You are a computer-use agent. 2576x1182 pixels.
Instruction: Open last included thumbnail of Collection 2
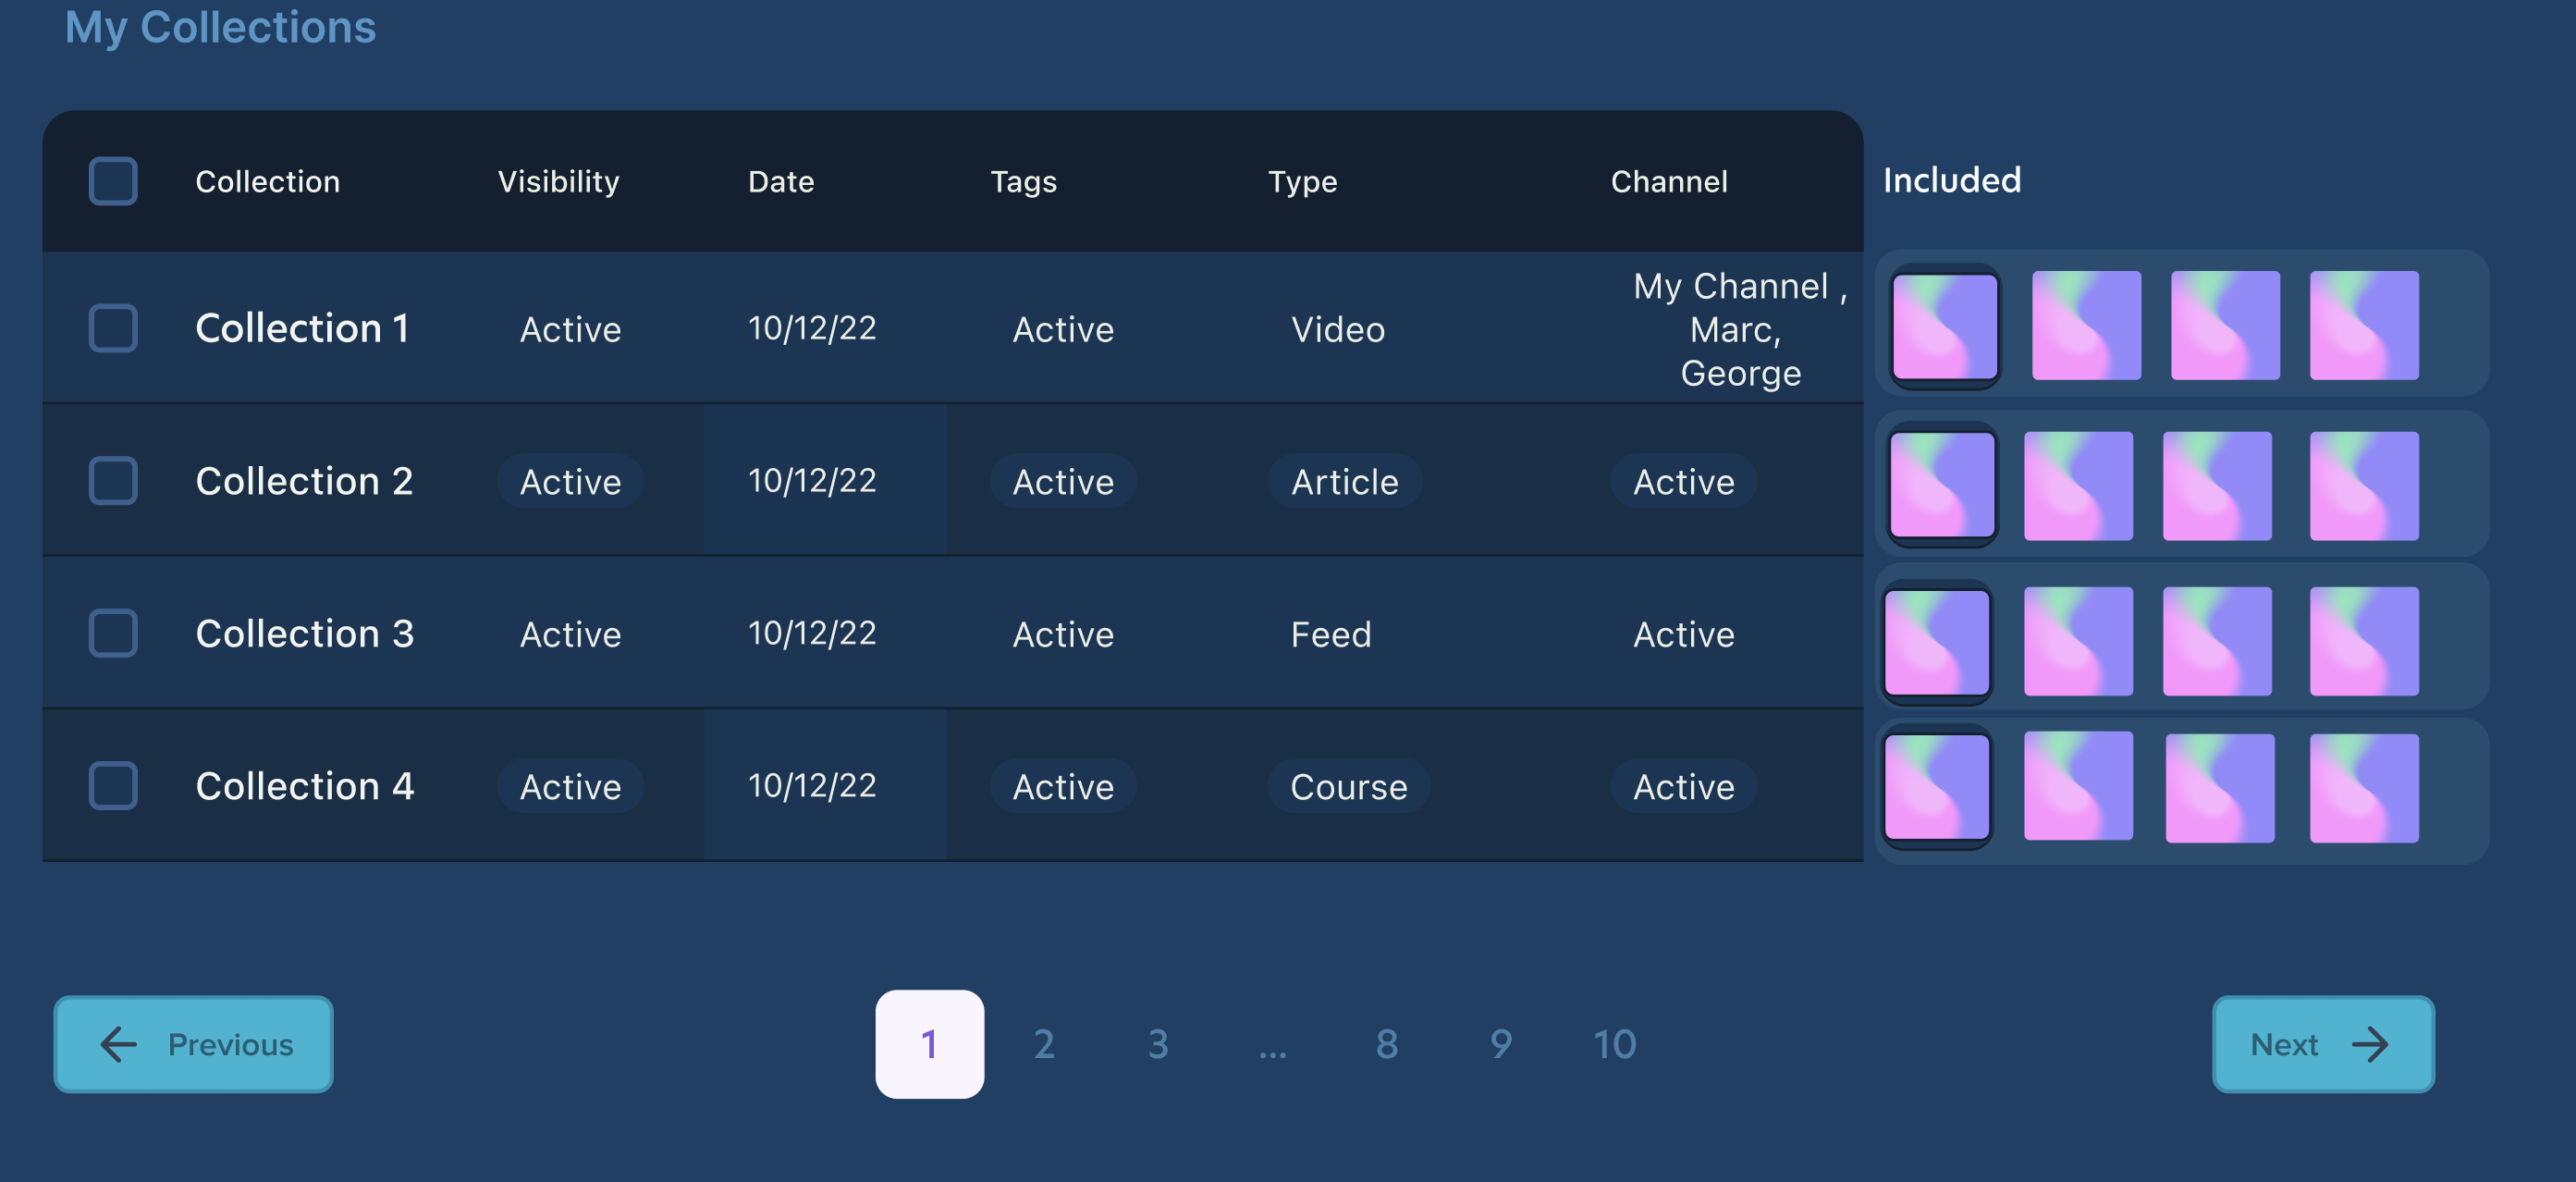[x=2363, y=486]
